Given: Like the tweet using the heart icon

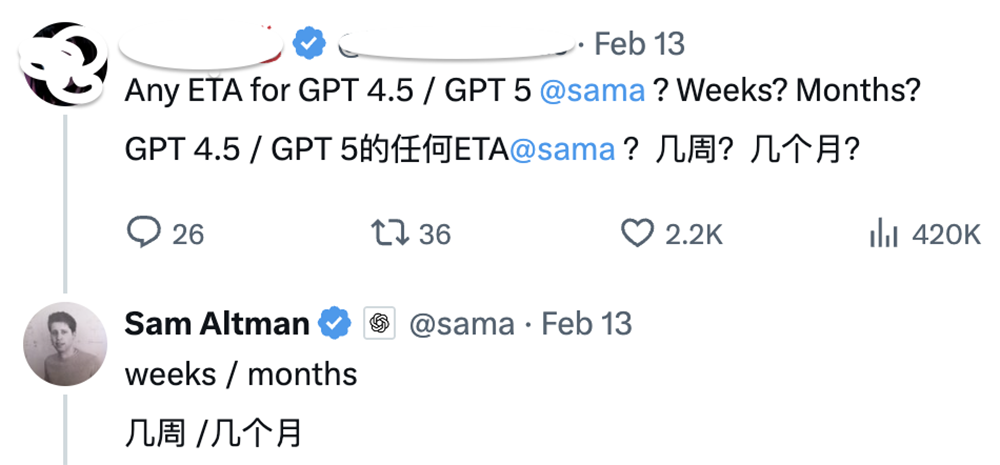Looking at the screenshot, I should tap(637, 233).
